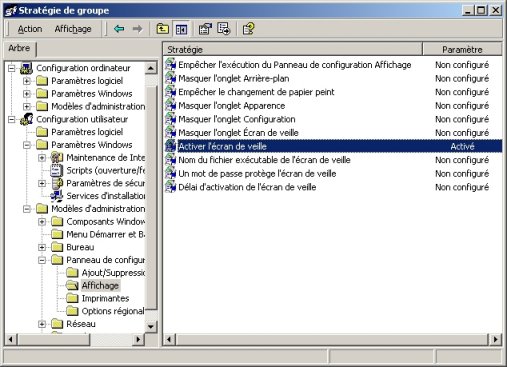
Task: Click policy icon beside Masquer l'onglet Configuration
Action: (171, 119)
